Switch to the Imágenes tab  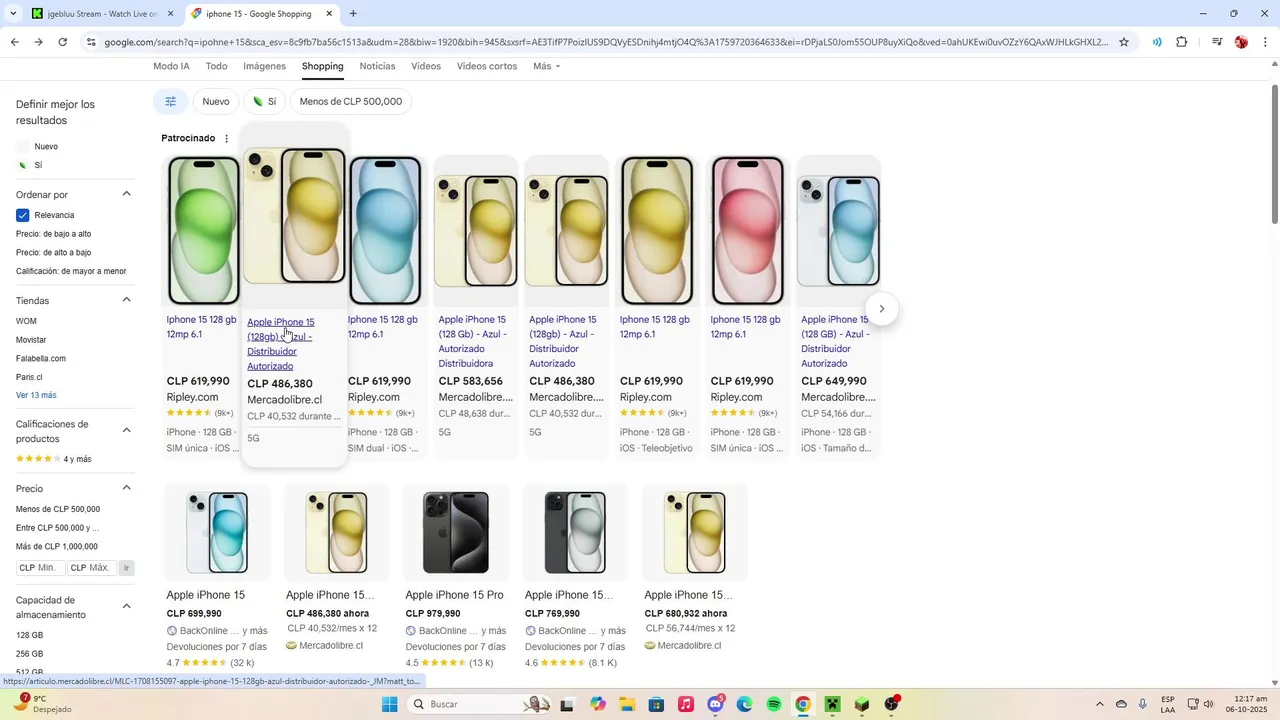(x=264, y=66)
